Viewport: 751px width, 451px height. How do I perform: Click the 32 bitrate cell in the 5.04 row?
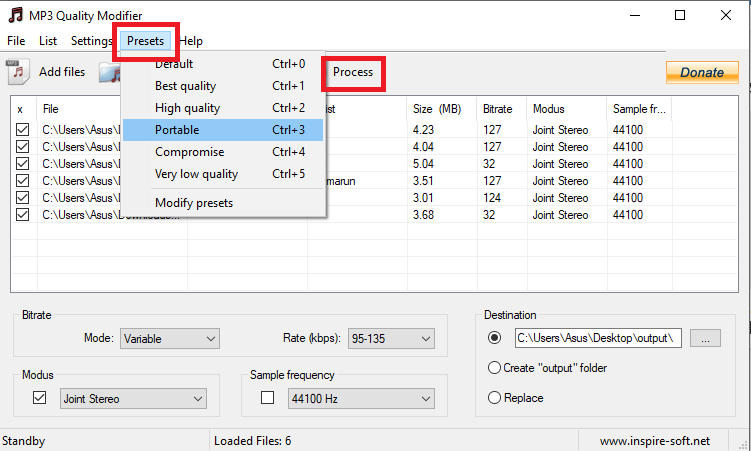[489, 164]
